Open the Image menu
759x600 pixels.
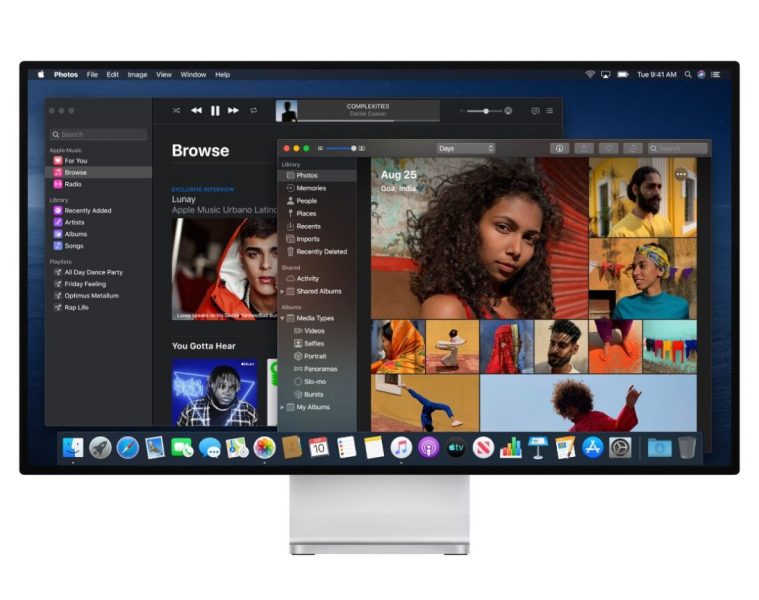[x=137, y=75]
